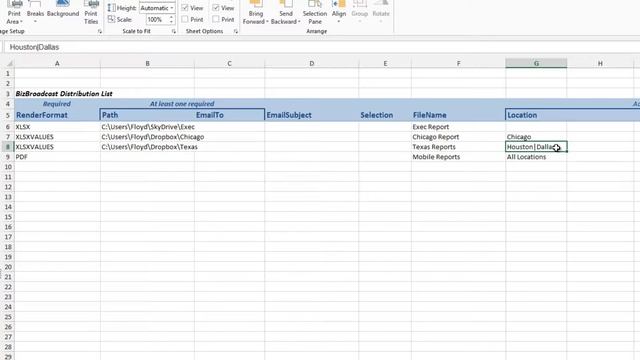Viewport: 640px width, 360px height.
Task: Click the formula bar showing Houston|Dallas
Action: point(322,47)
